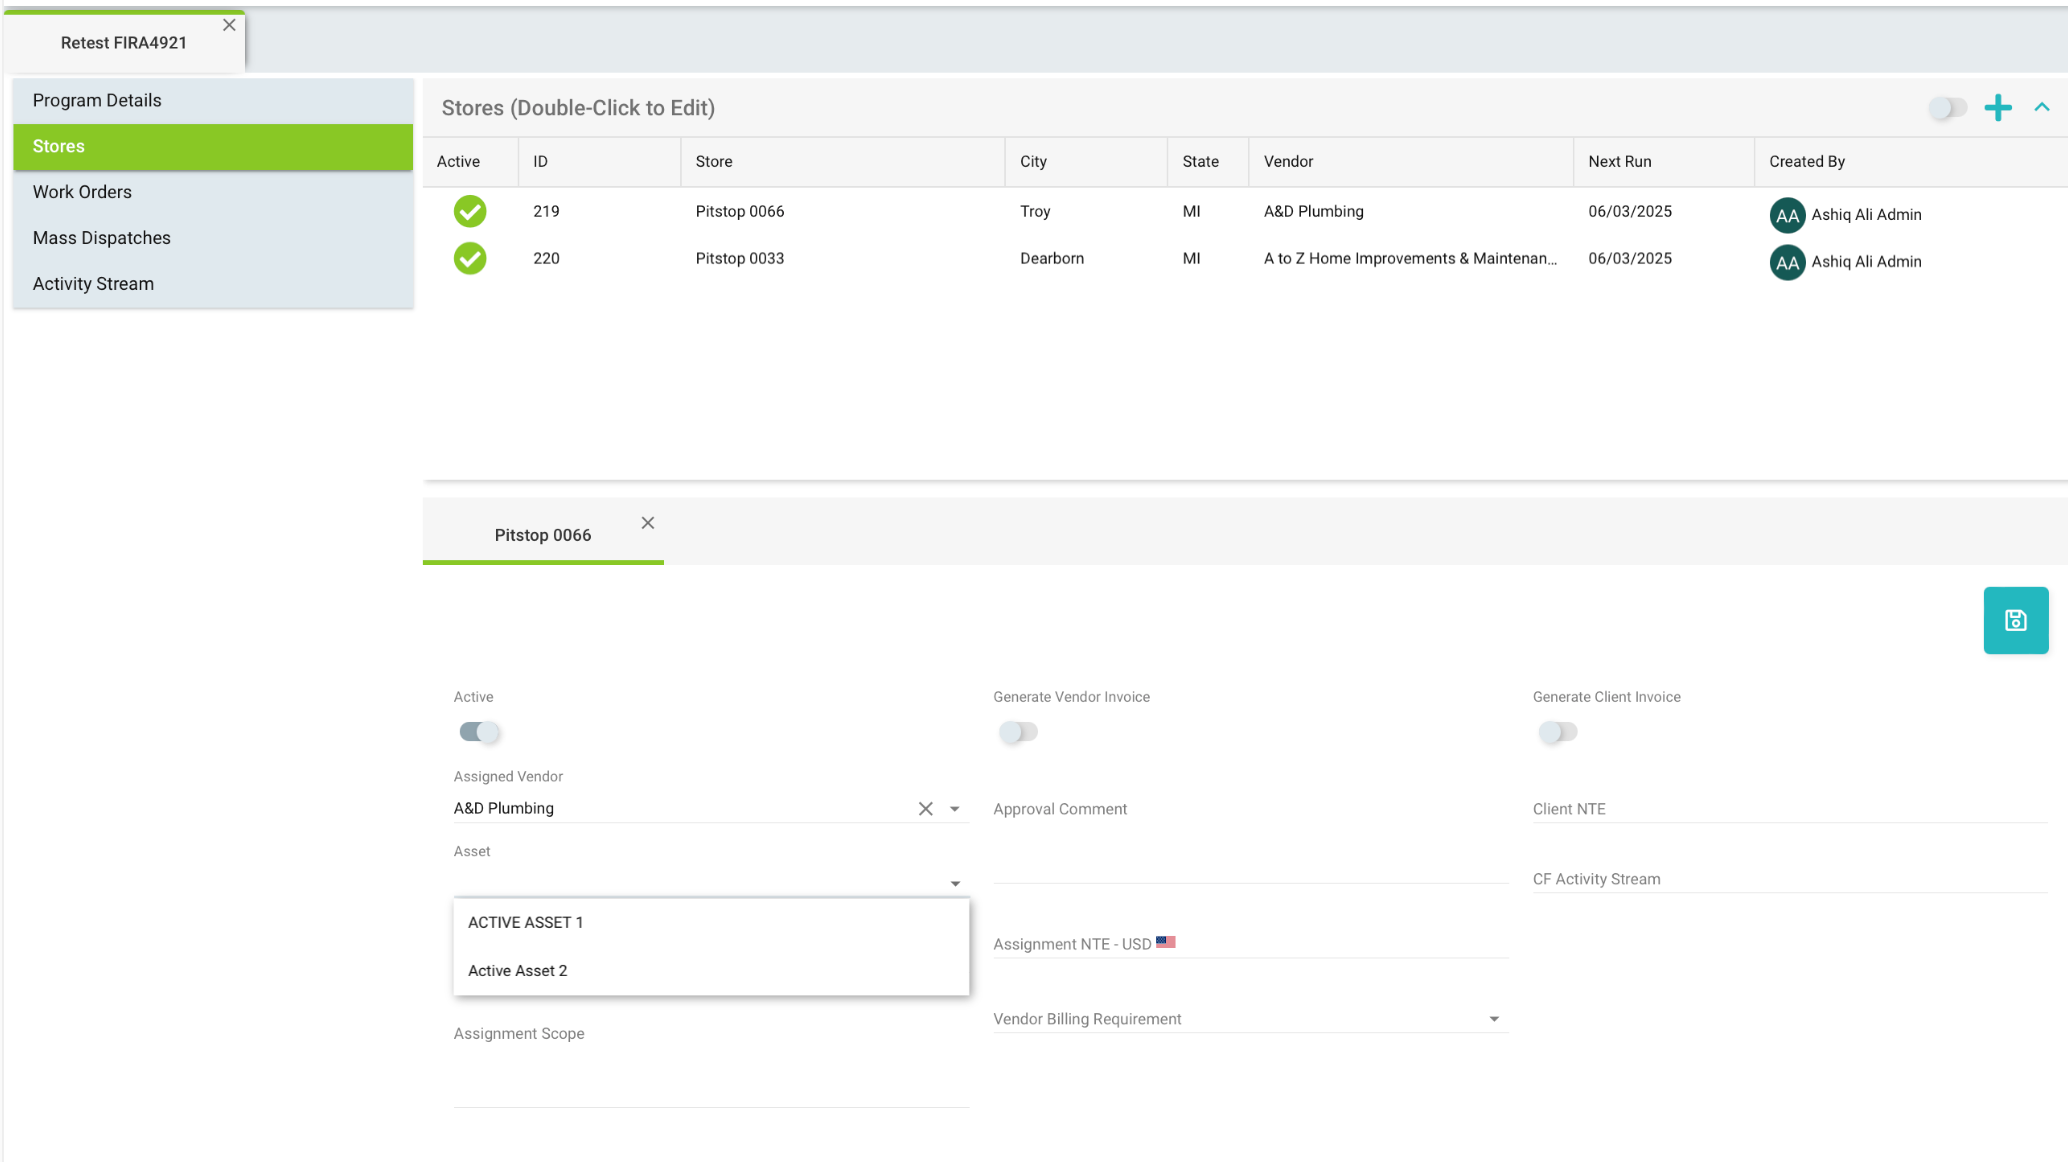Add a new store with plus icon
The height and width of the screenshot is (1162, 2068).
[1997, 108]
